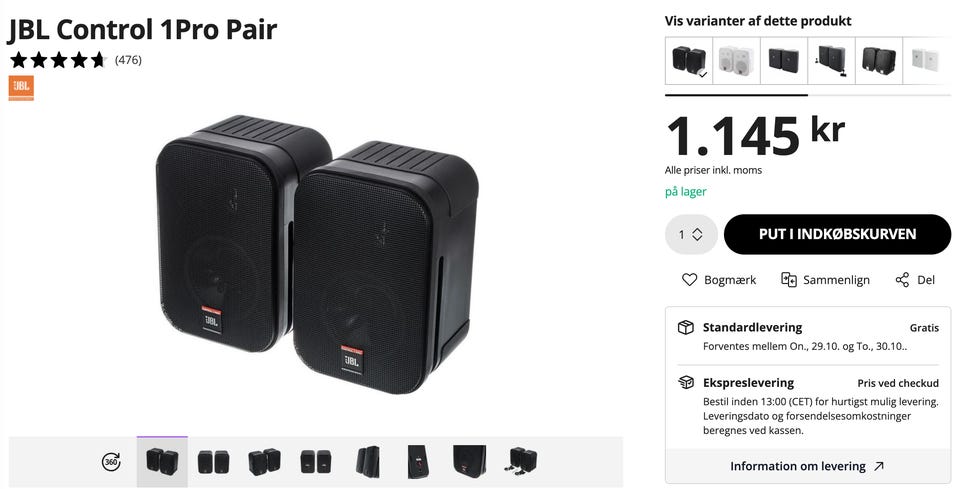The image size is (960, 489).
Task: Click the main speaker product image
Action: point(317,254)
